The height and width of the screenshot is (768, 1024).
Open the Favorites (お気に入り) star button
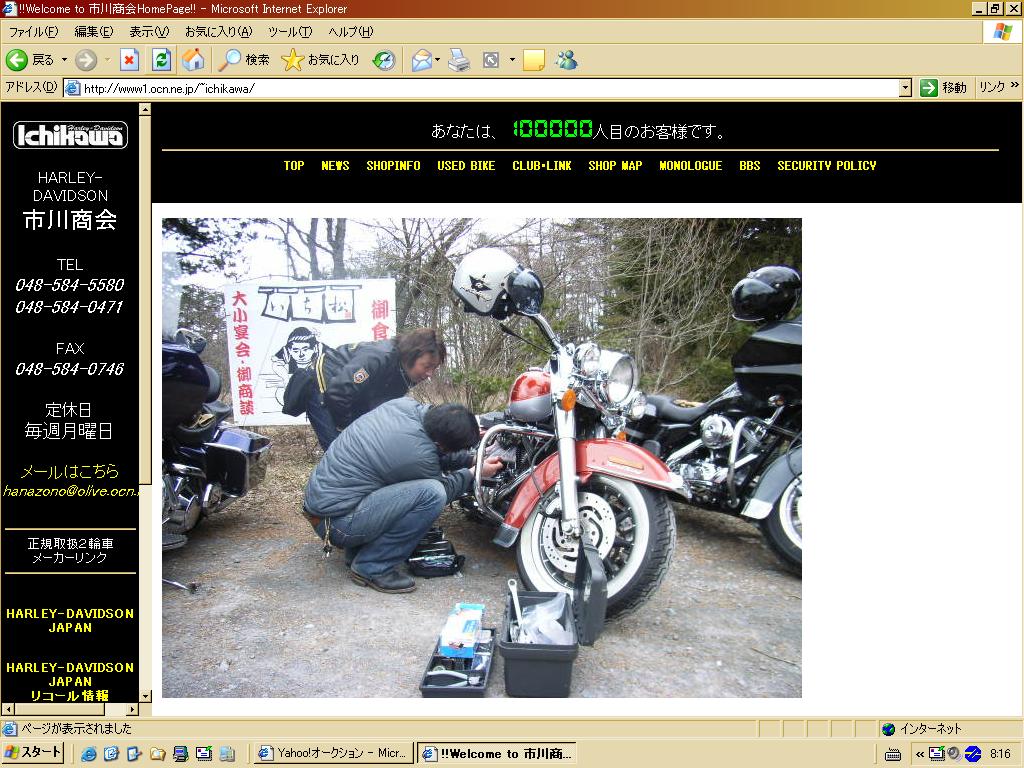(x=320, y=60)
